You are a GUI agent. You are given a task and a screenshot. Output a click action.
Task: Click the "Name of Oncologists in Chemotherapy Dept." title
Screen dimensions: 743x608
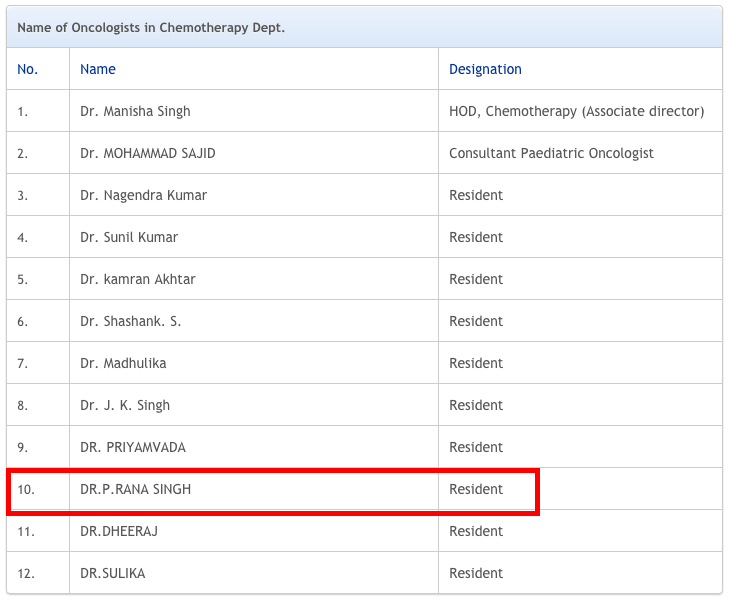[x=151, y=27]
